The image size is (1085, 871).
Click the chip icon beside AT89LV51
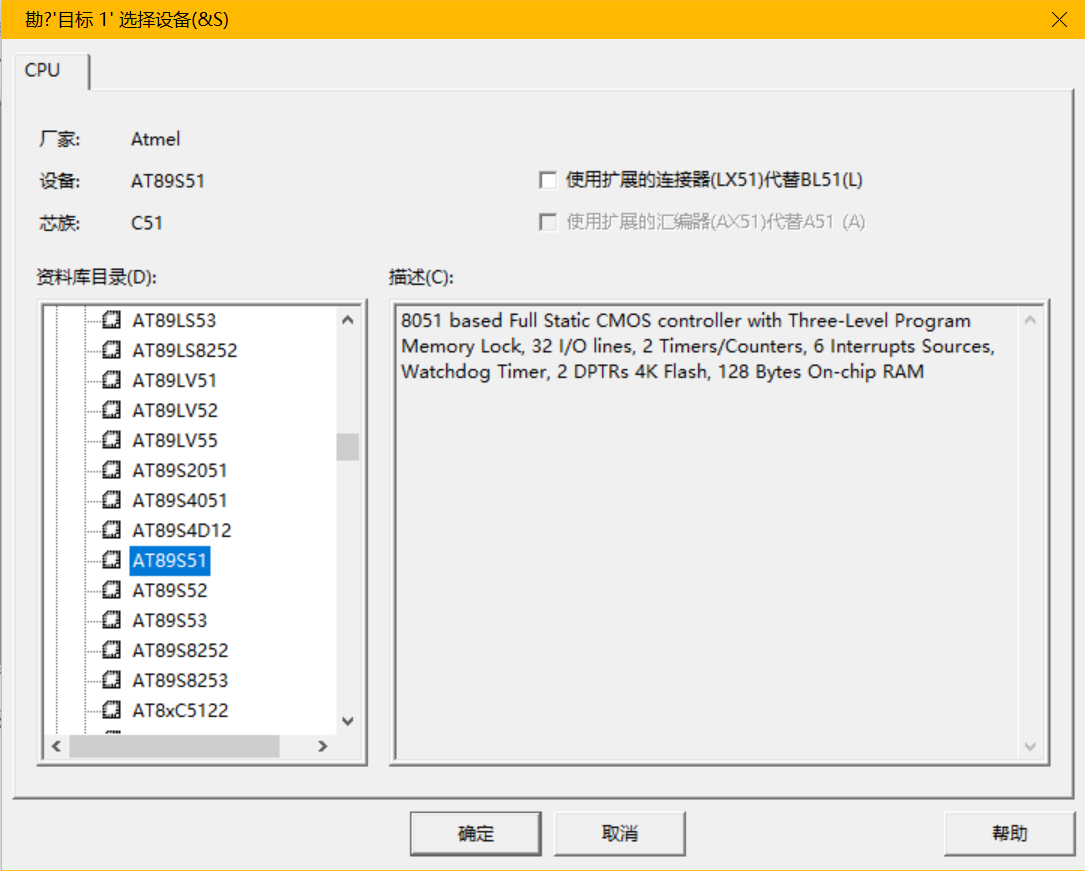[x=112, y=381]
